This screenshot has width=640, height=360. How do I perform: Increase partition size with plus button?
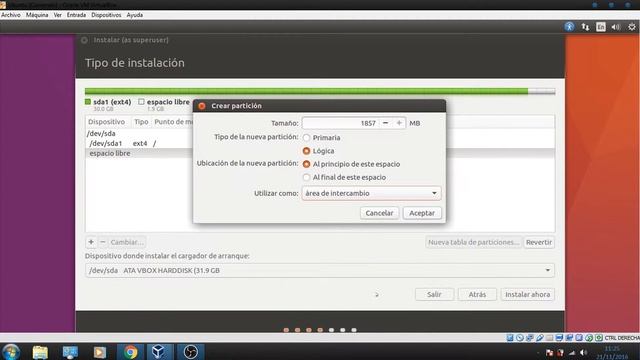399,123
